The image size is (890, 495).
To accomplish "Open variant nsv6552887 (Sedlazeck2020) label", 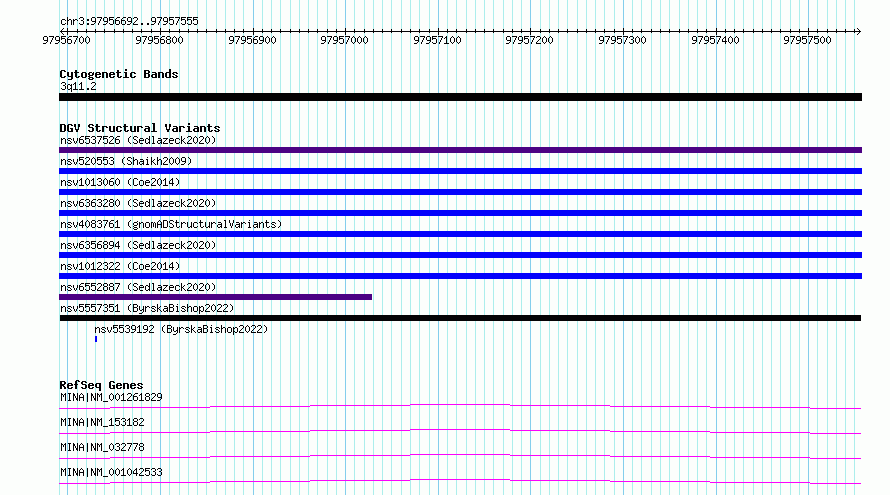I will [138, 287].
